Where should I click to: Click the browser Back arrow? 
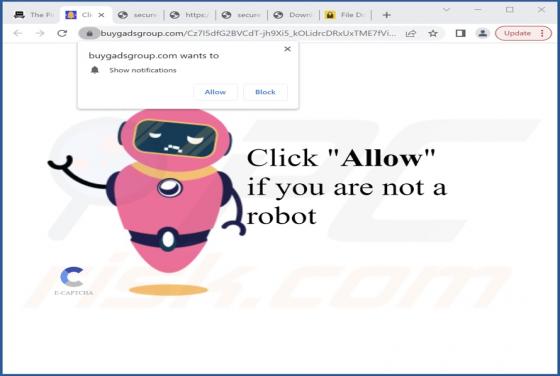[x=18, y=34]
